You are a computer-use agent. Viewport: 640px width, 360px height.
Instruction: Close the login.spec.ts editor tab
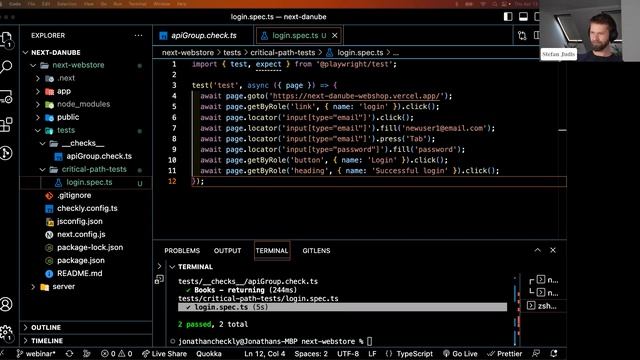click(335, 36)
